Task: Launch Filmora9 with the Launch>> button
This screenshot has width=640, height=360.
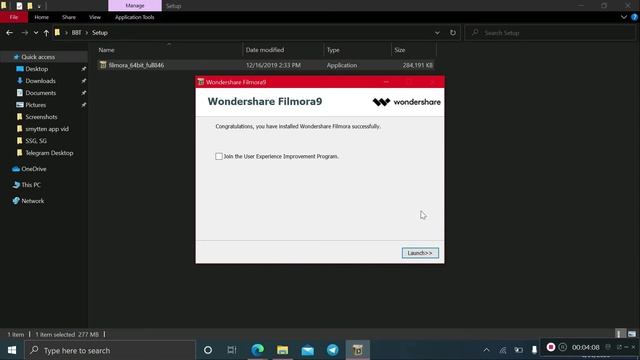Action: pos(420,253)
